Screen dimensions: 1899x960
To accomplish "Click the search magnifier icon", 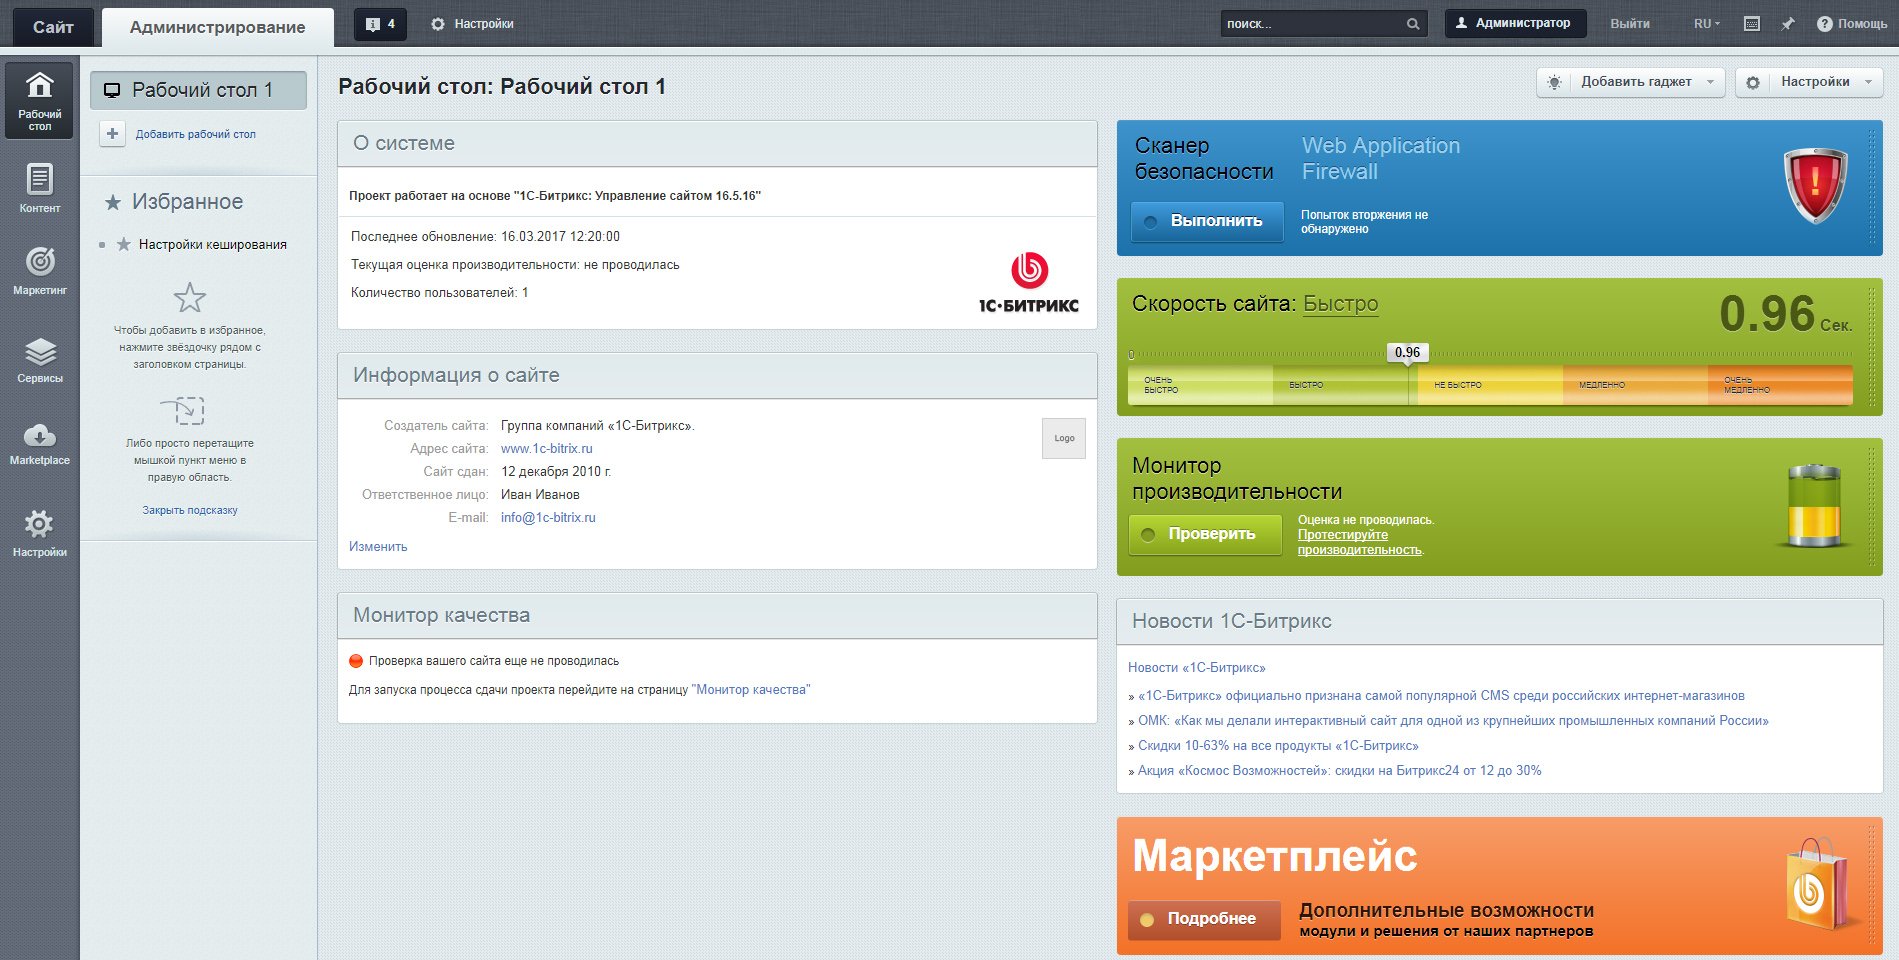I will click(1412, 24).
